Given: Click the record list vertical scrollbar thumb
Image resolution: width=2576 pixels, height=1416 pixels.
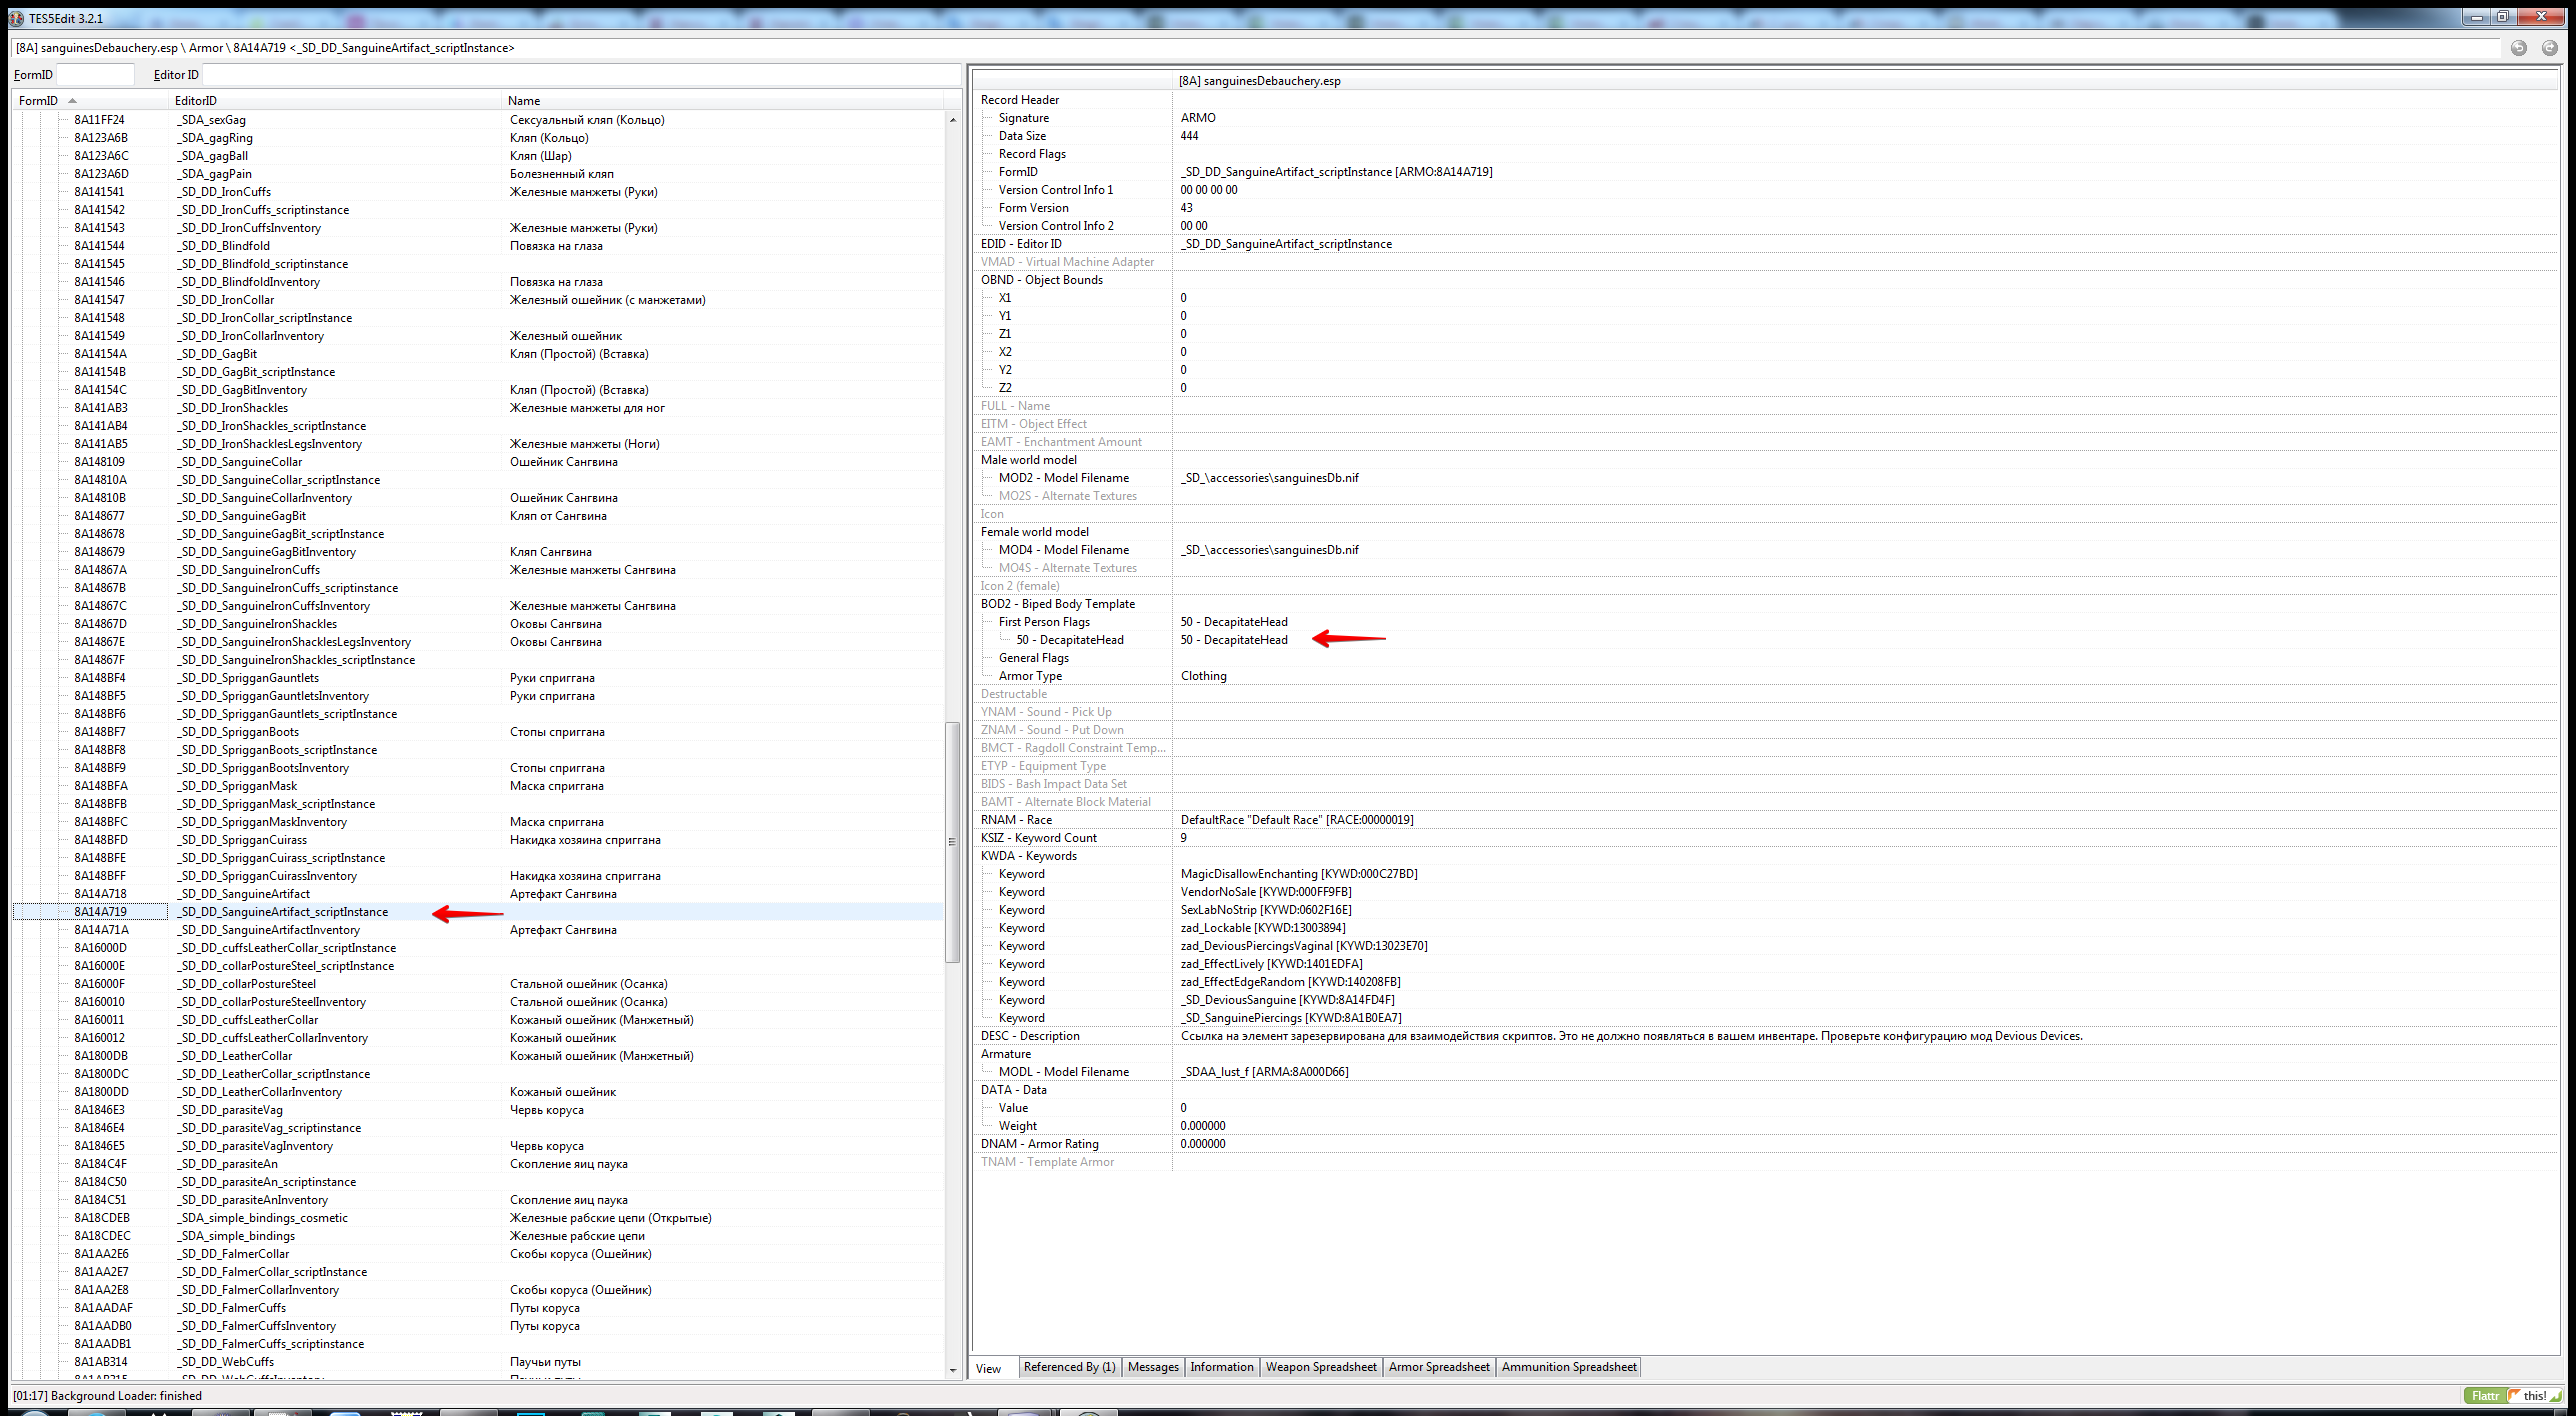Looking at the screenshot, I should click(952, 842).
